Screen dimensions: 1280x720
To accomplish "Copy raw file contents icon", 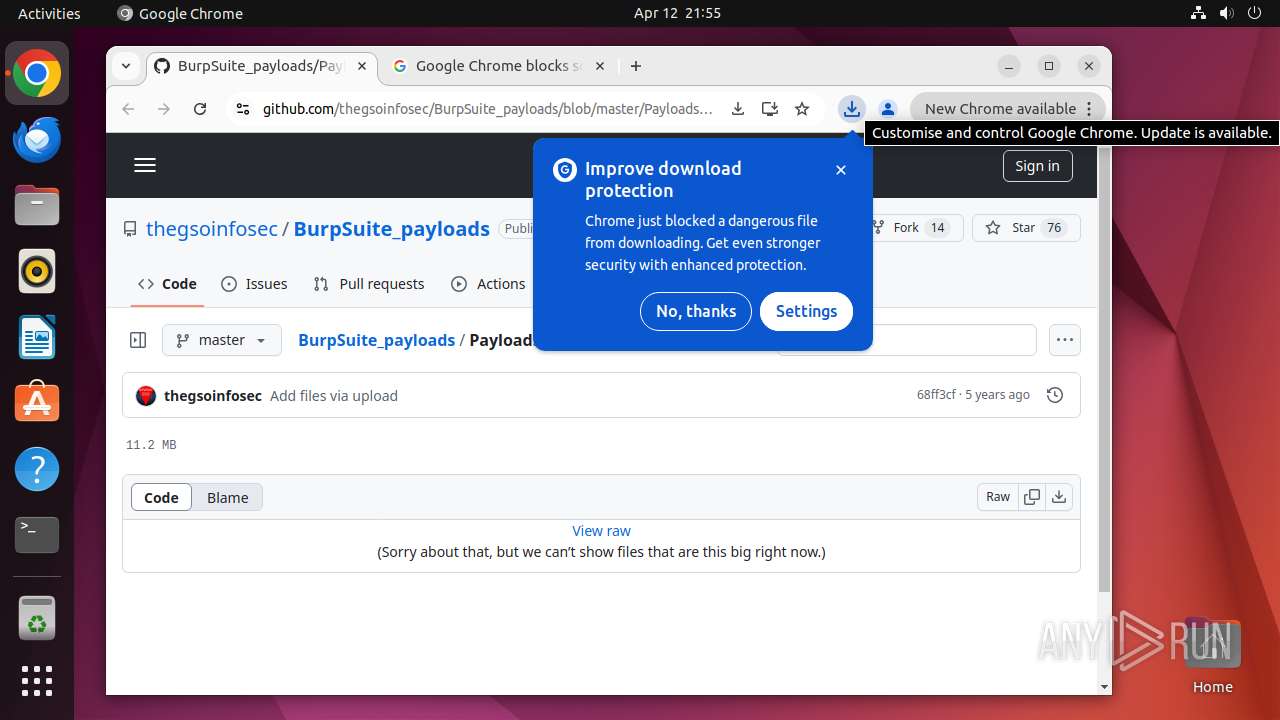I will coord(1032,497).
